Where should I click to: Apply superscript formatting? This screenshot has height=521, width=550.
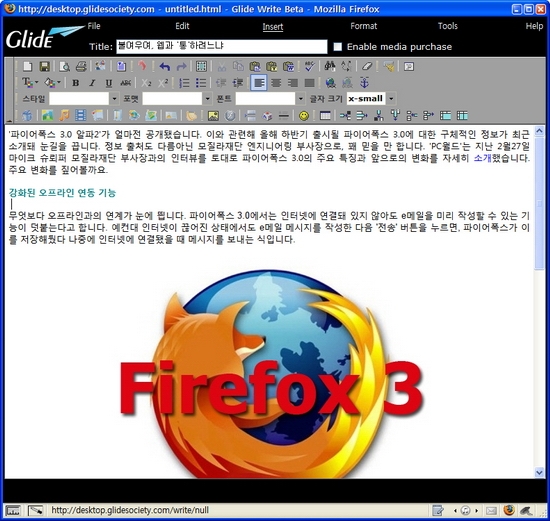[x=163, y=83]
